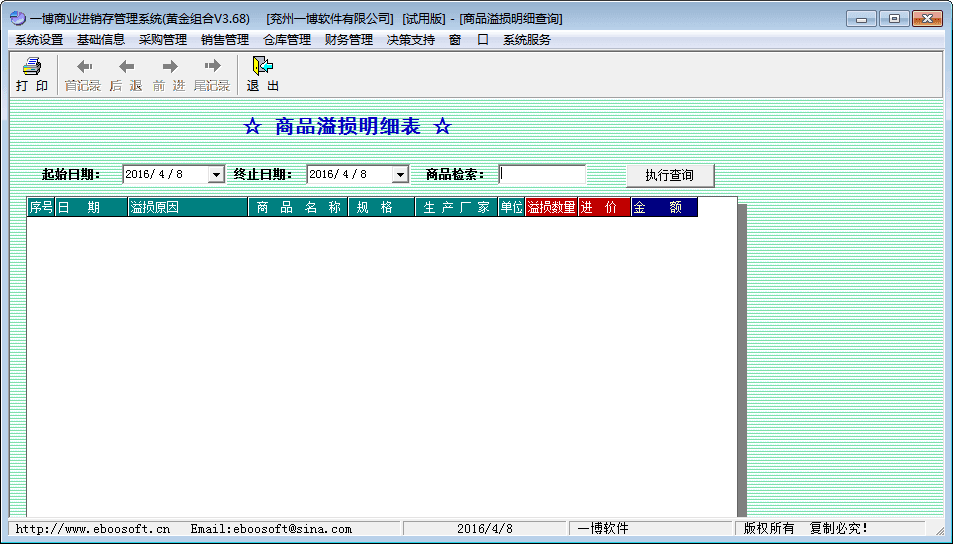This screenshot has height=544, width=953.
Task: Click the 商品名称 column header
Action: pyautogui.click(x=298, y=207)
